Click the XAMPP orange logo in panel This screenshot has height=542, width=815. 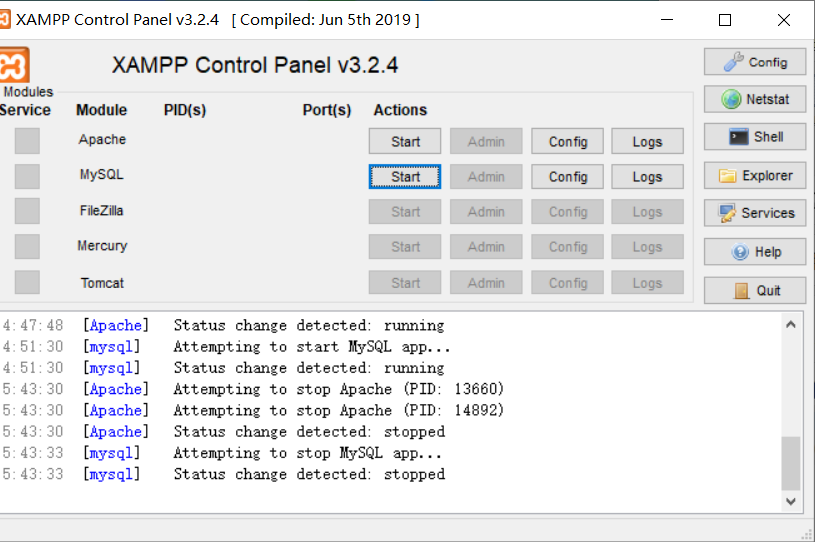coord(14,65)
